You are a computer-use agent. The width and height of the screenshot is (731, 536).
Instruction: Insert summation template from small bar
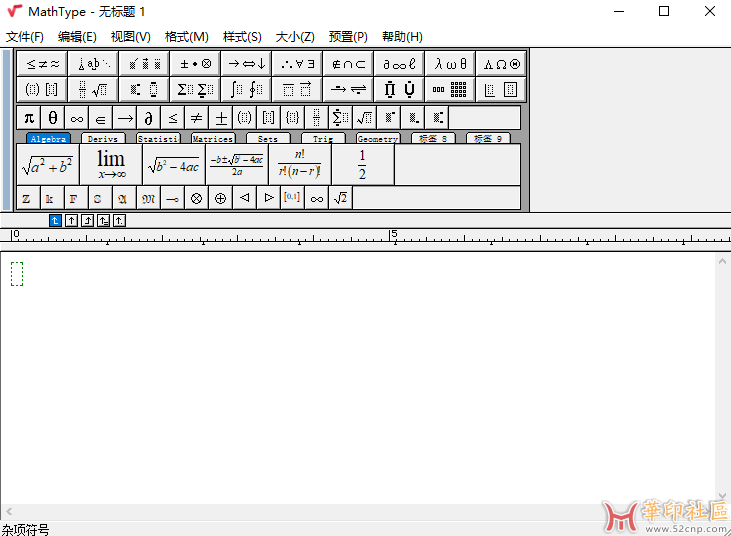(341, 118)
